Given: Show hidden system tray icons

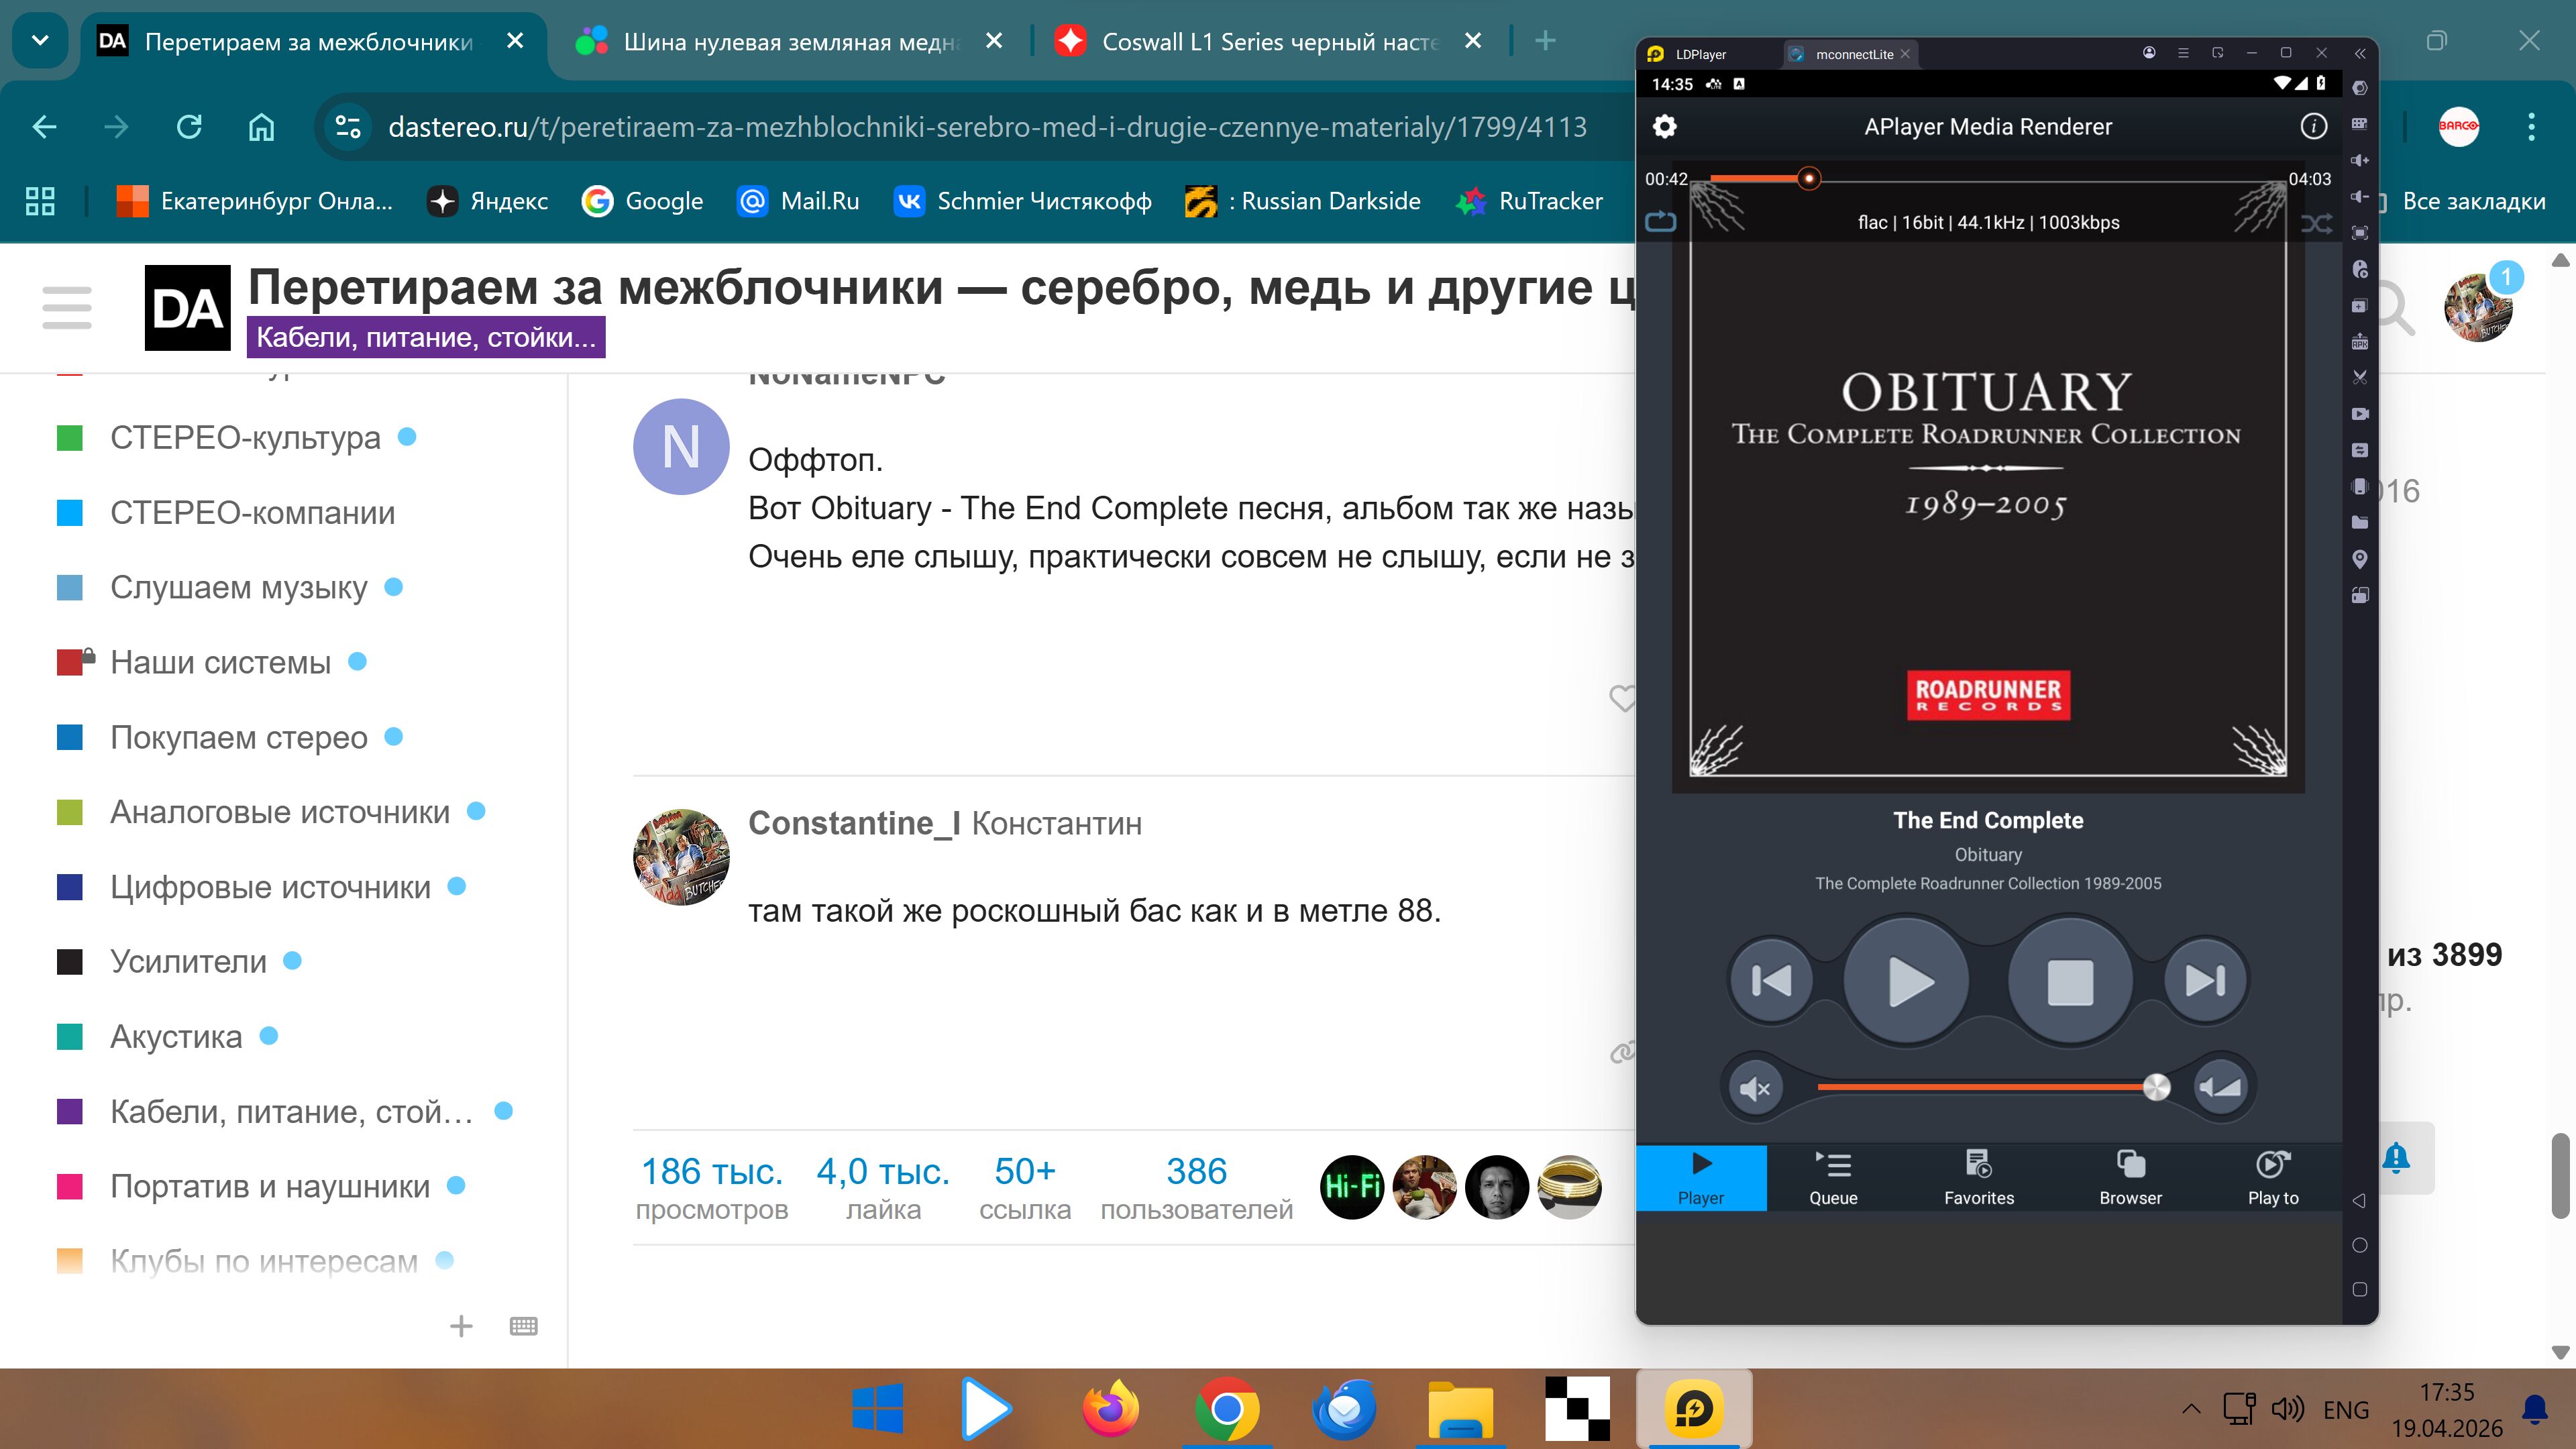Looking at the screenshot, I should coord(2190,1409).
